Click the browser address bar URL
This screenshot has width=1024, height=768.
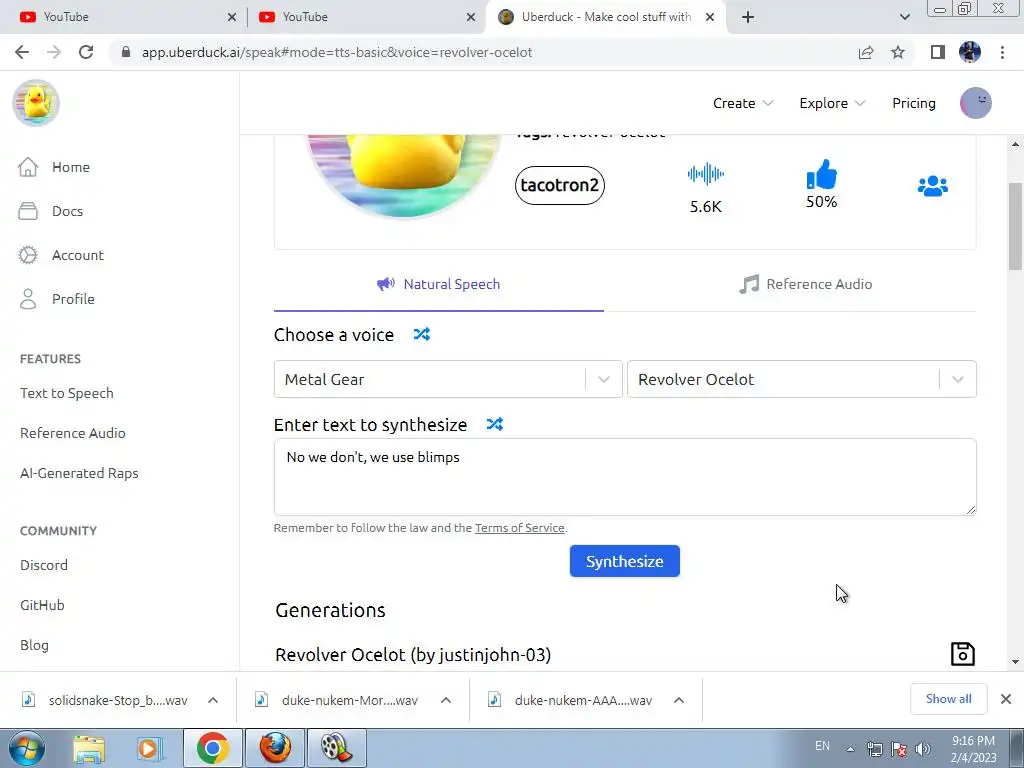click(337, 52)
